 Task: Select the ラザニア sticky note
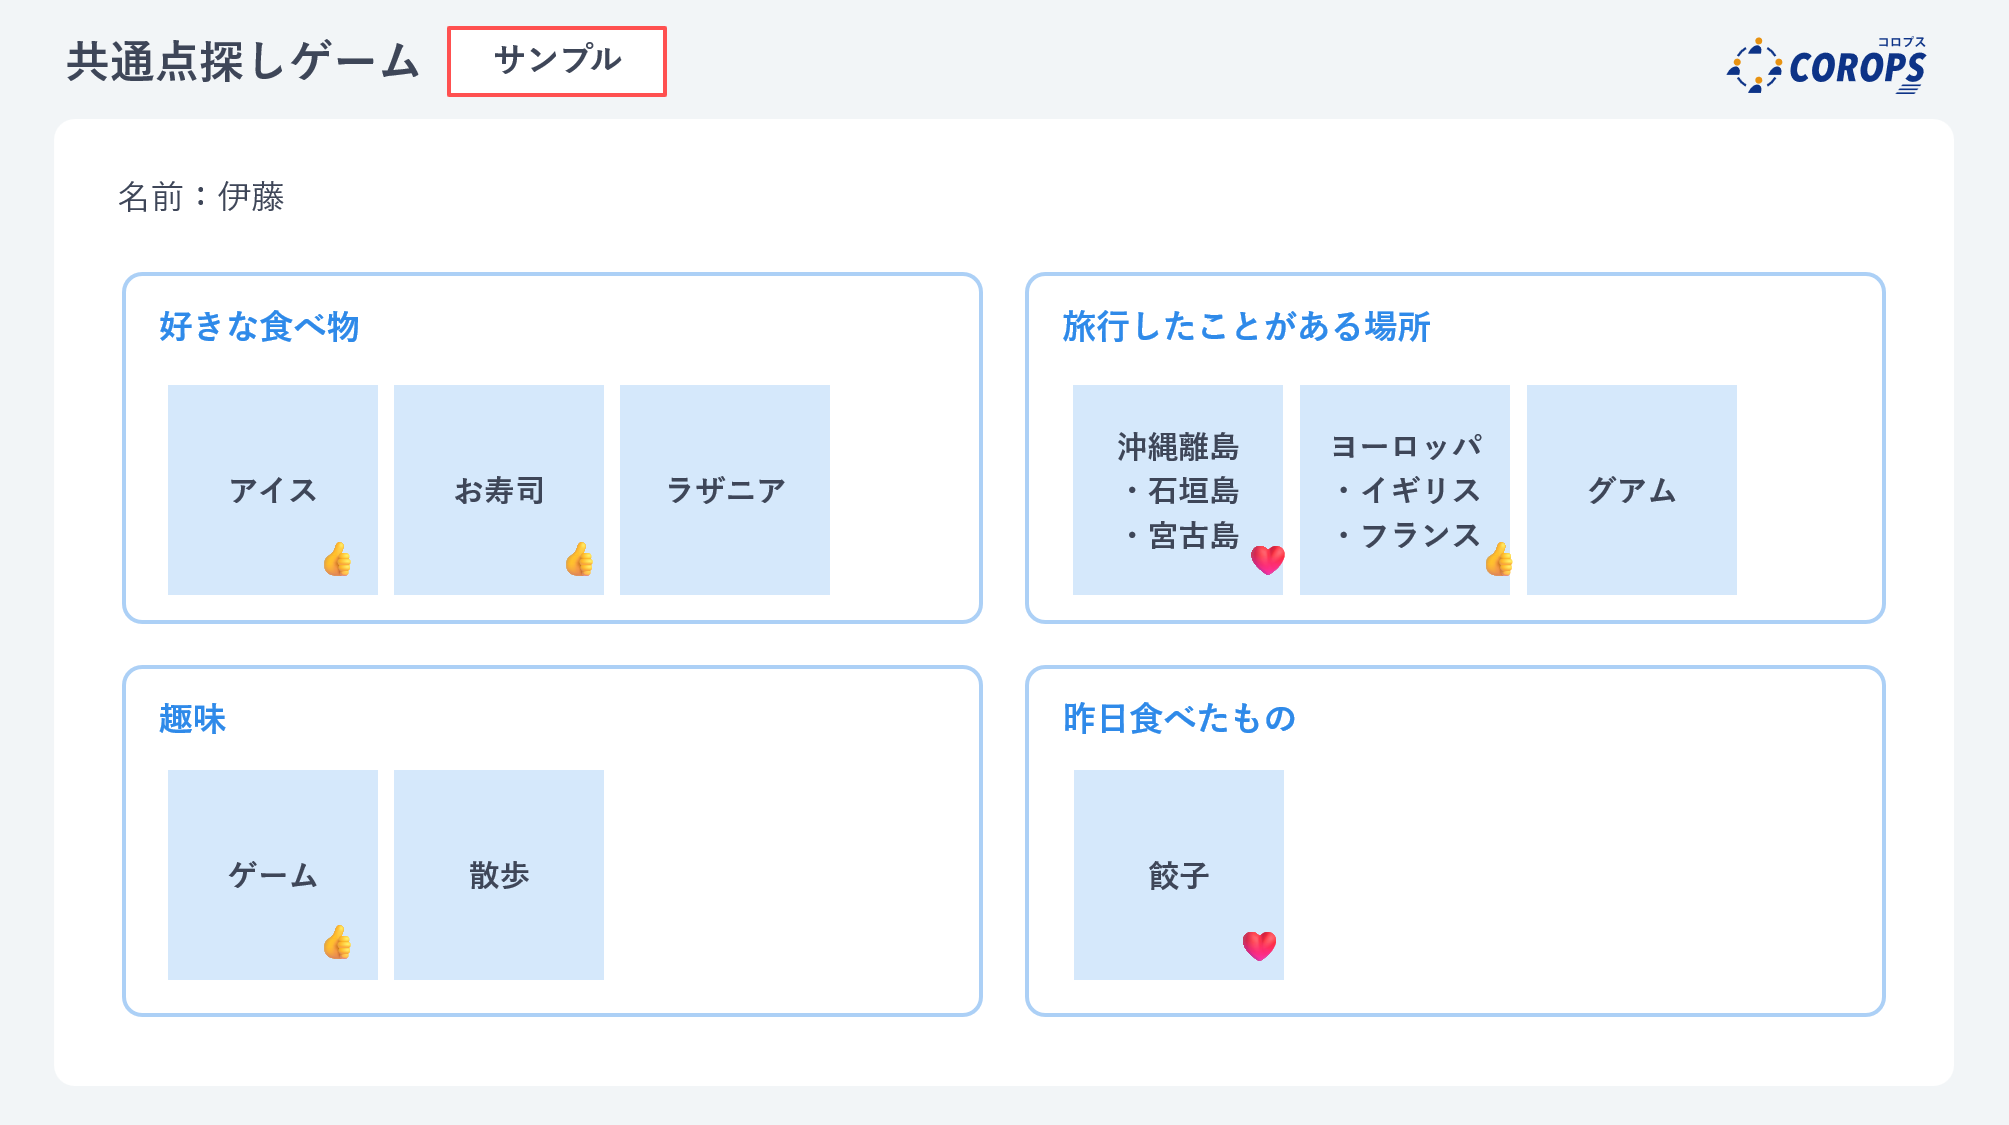pyautogui.click(x=725, y=490)
